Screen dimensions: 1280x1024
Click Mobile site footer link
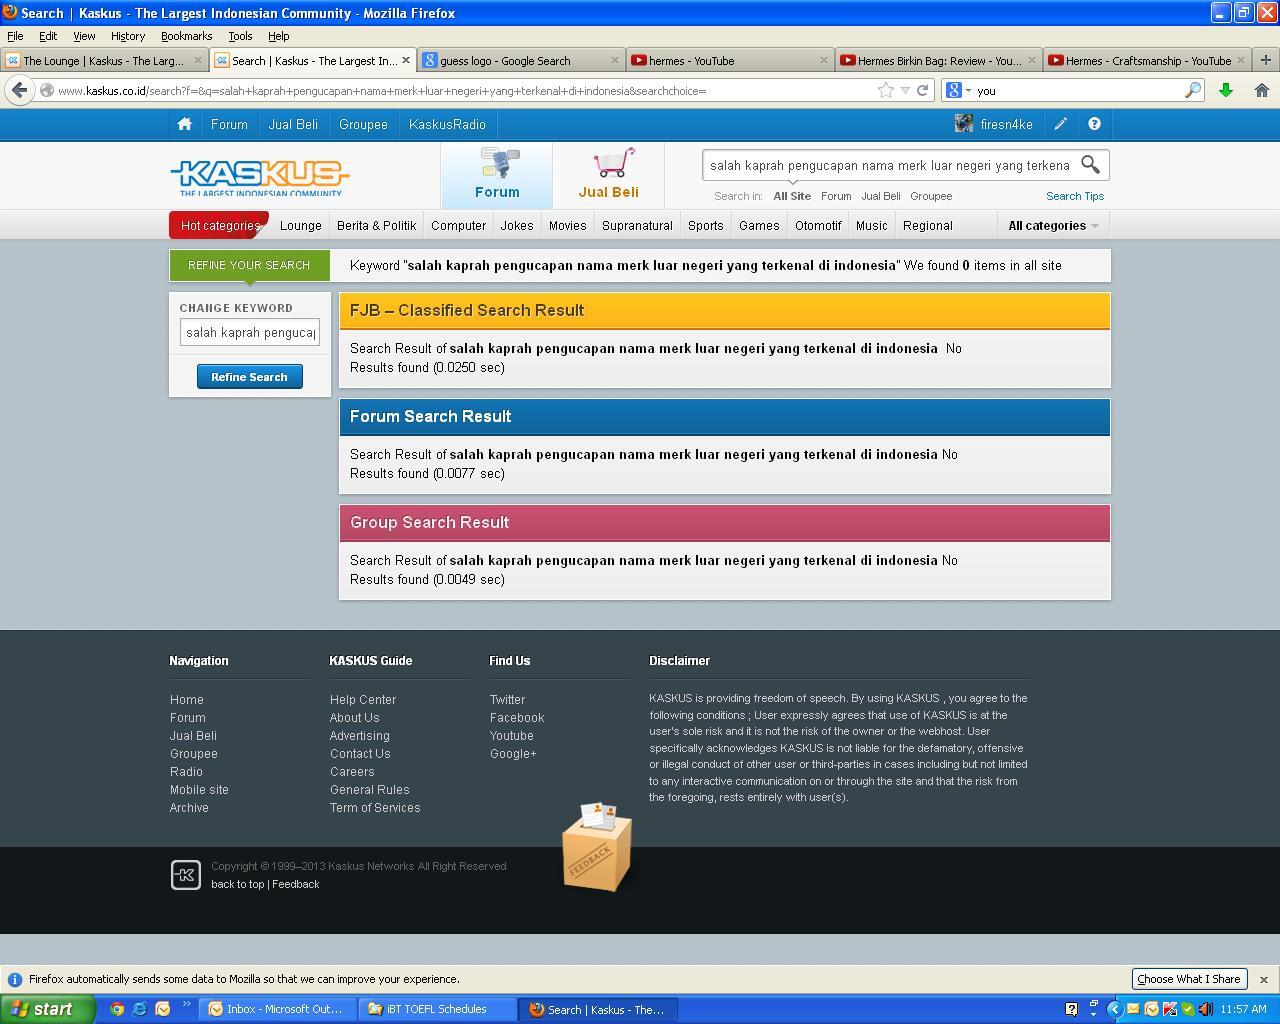pyautogui.click(x=199, y=790)
